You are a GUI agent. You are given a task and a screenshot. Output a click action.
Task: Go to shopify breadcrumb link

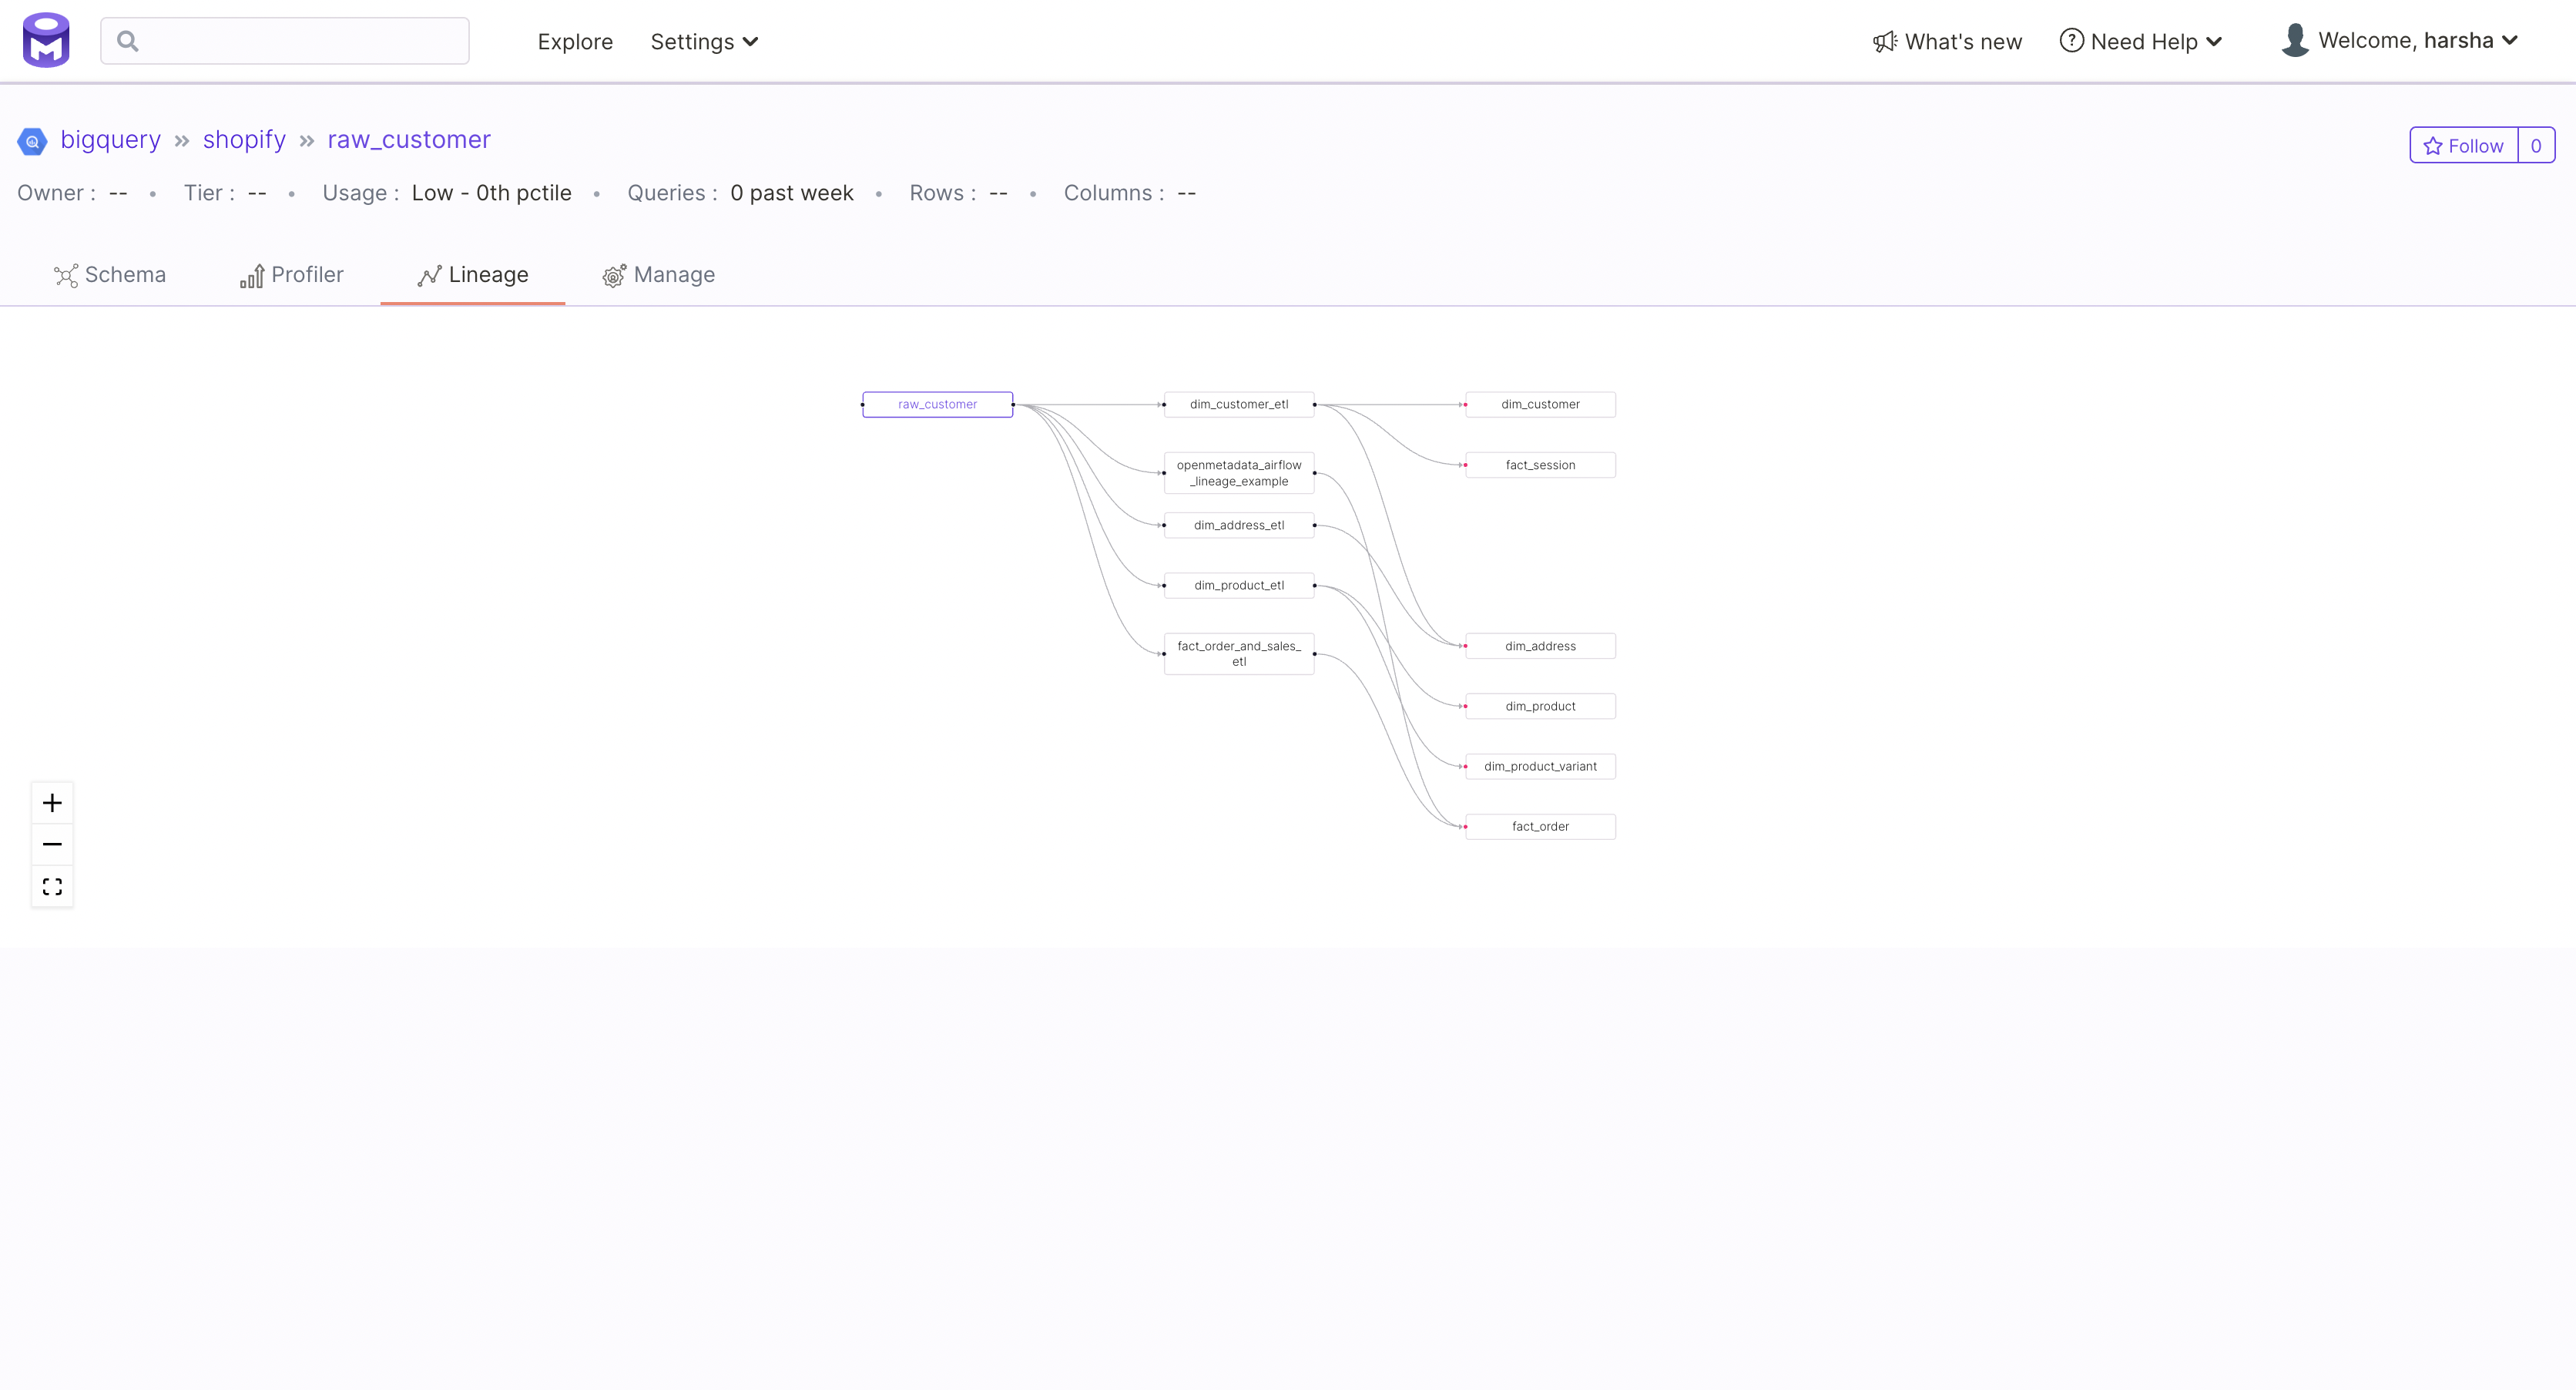click(244, 140)
